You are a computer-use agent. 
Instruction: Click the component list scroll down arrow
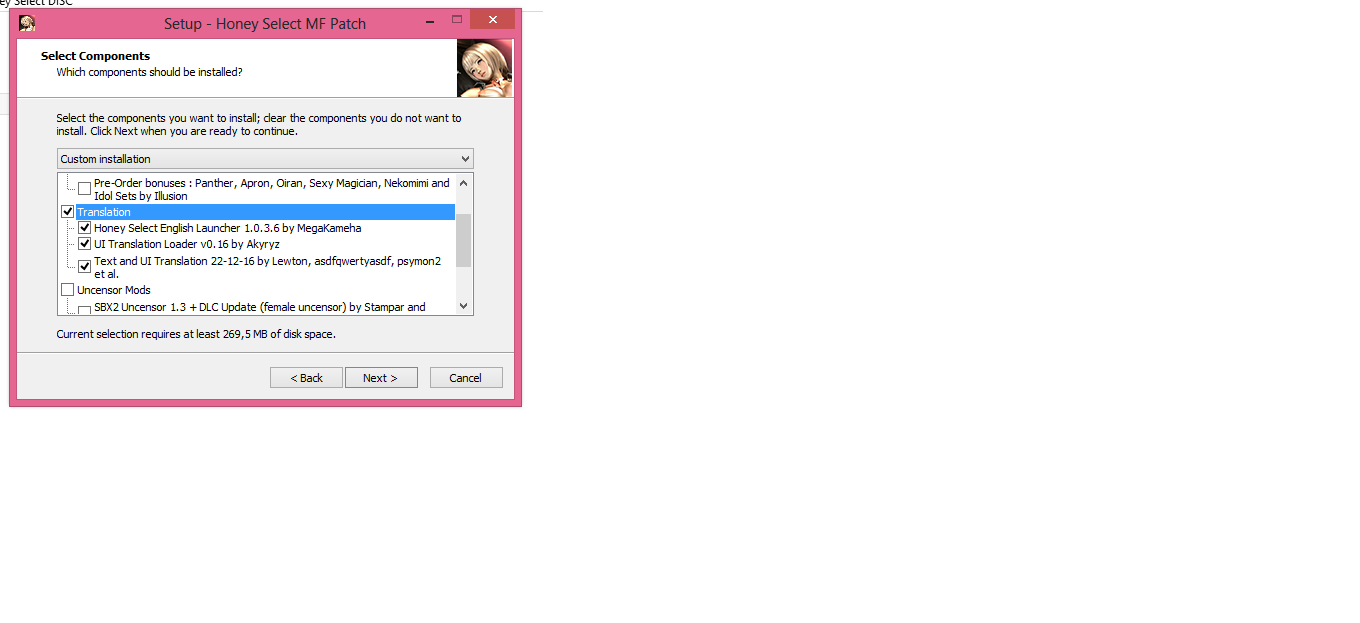tap(463, 306)
